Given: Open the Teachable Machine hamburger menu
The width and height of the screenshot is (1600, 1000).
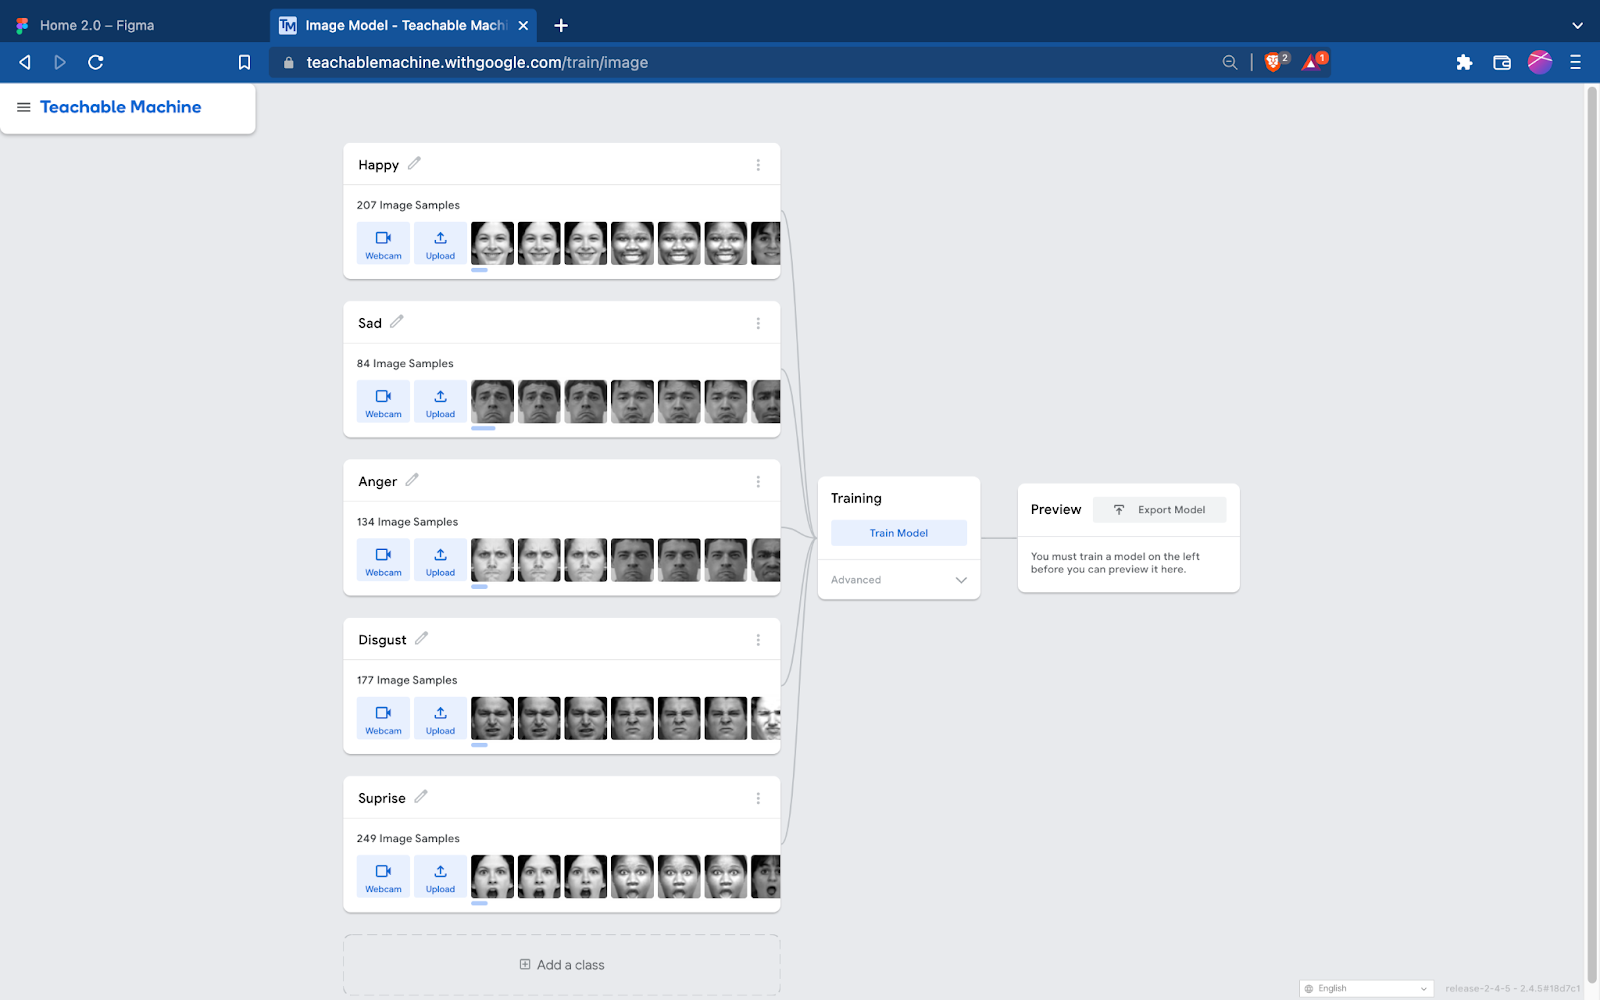Looking at the screenshot, I should pos(23,107).
